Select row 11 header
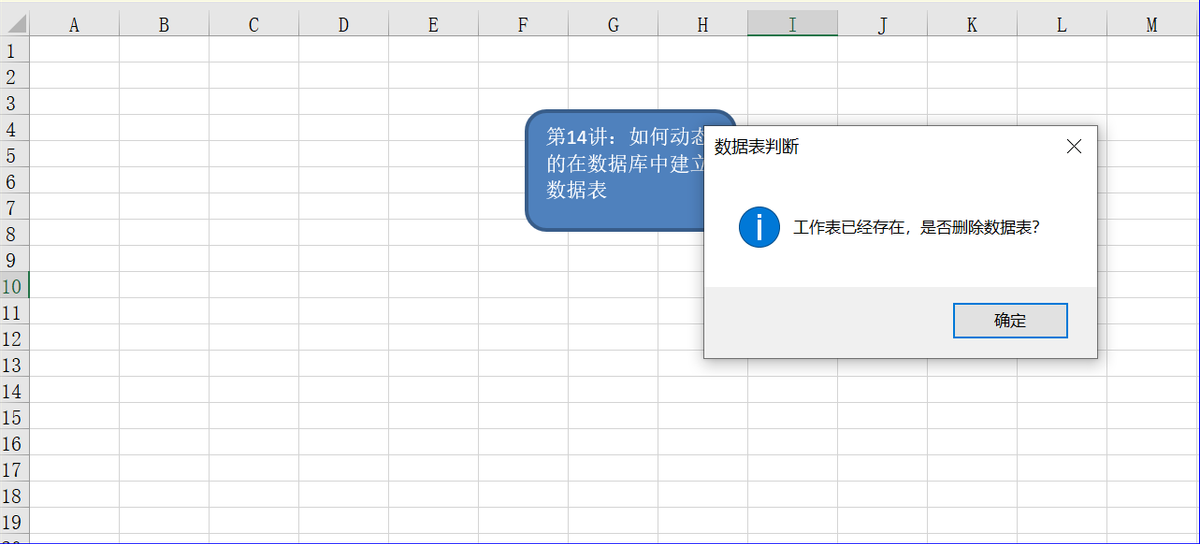The width and height of the screenshot is (1200, 544). coord(14,312)
